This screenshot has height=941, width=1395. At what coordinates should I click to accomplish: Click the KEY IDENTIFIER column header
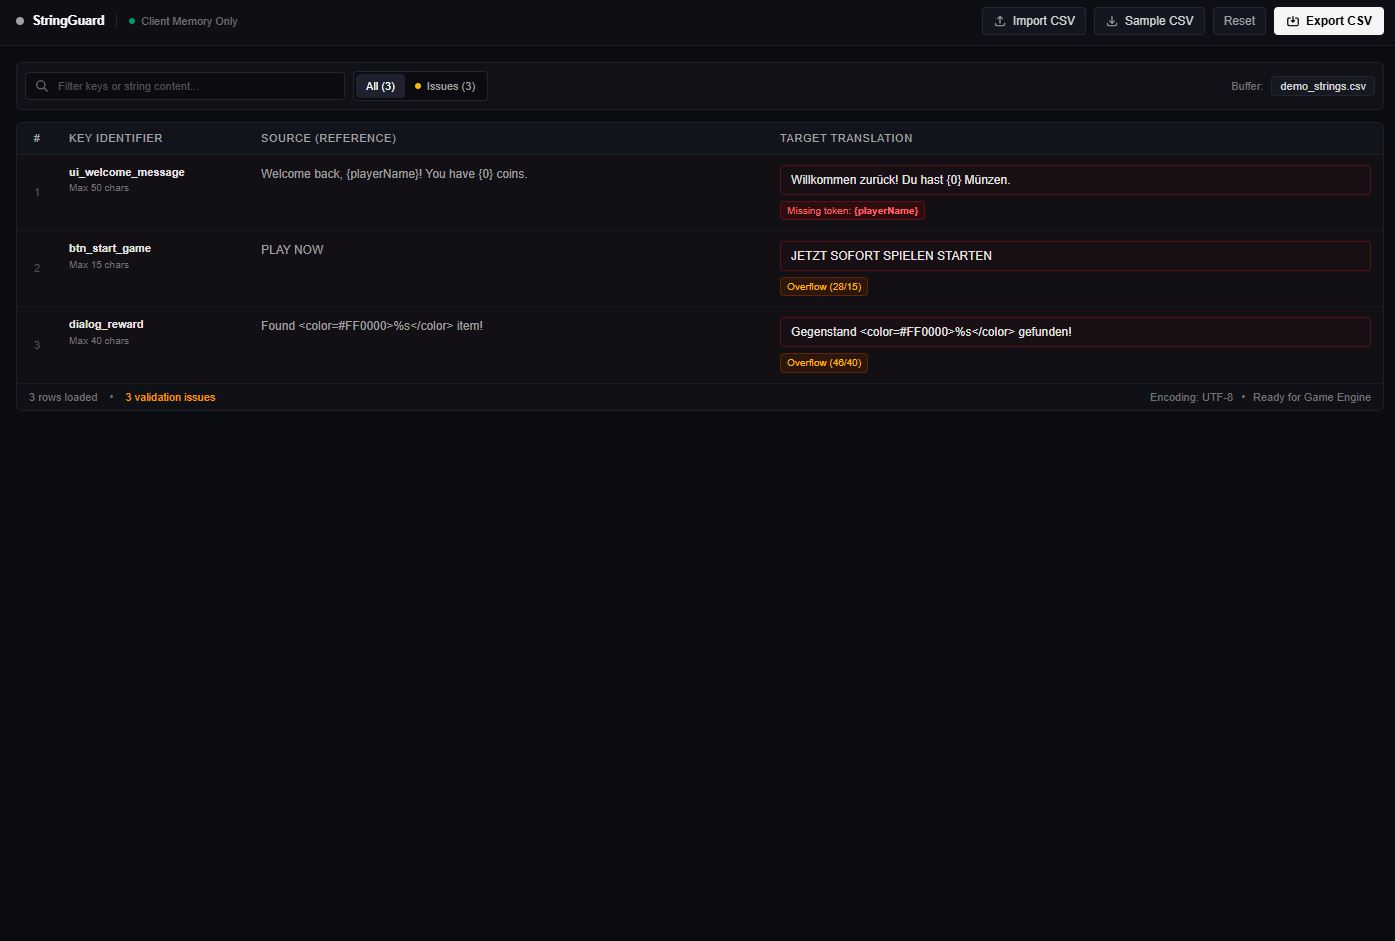click(x=116, y=138)
